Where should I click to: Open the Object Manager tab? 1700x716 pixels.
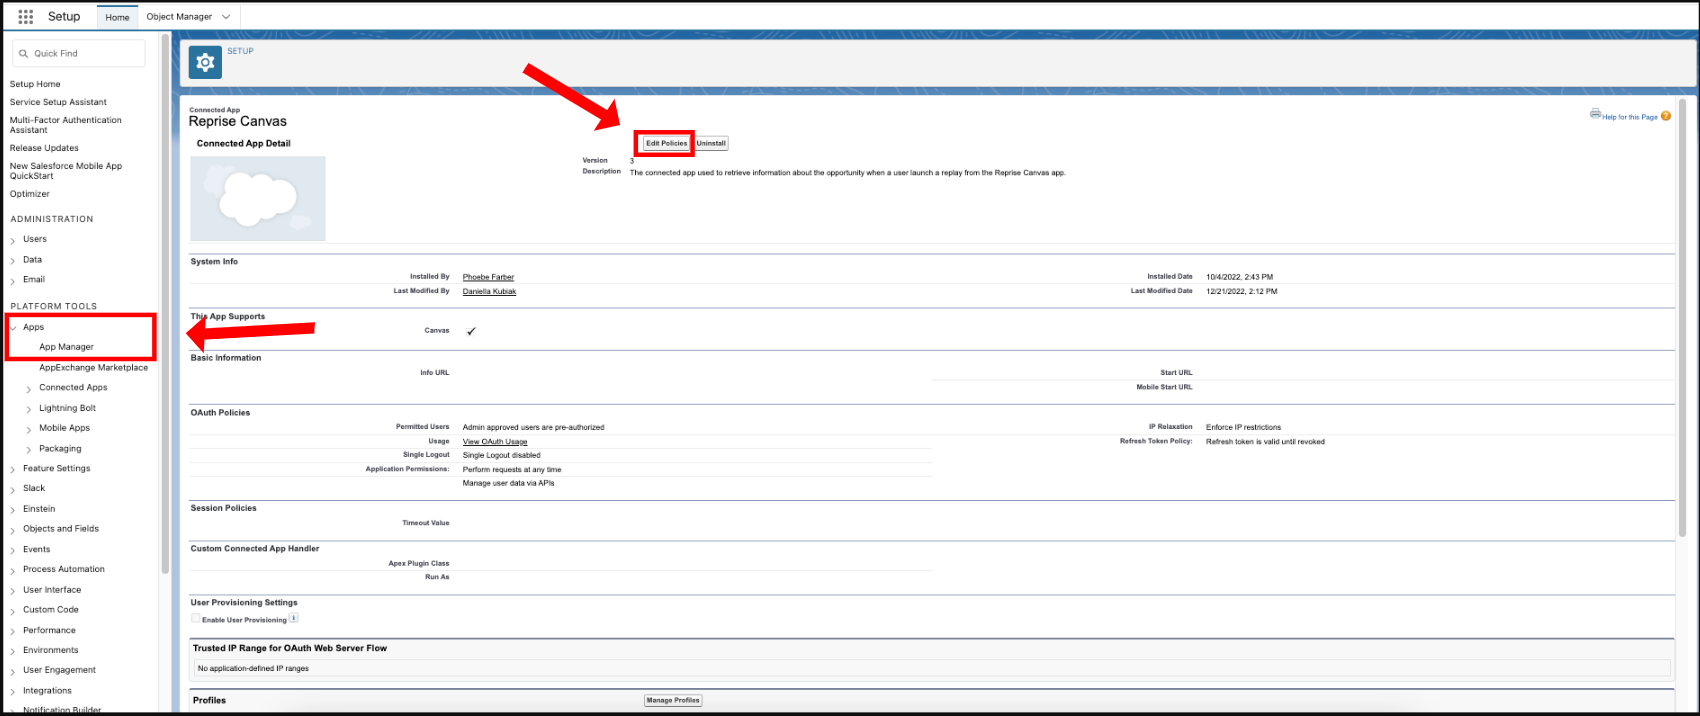(179, 17)
